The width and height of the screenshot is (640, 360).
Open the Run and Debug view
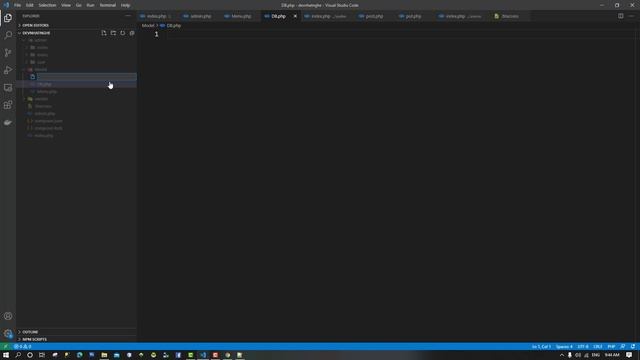[x=8, y=70]
